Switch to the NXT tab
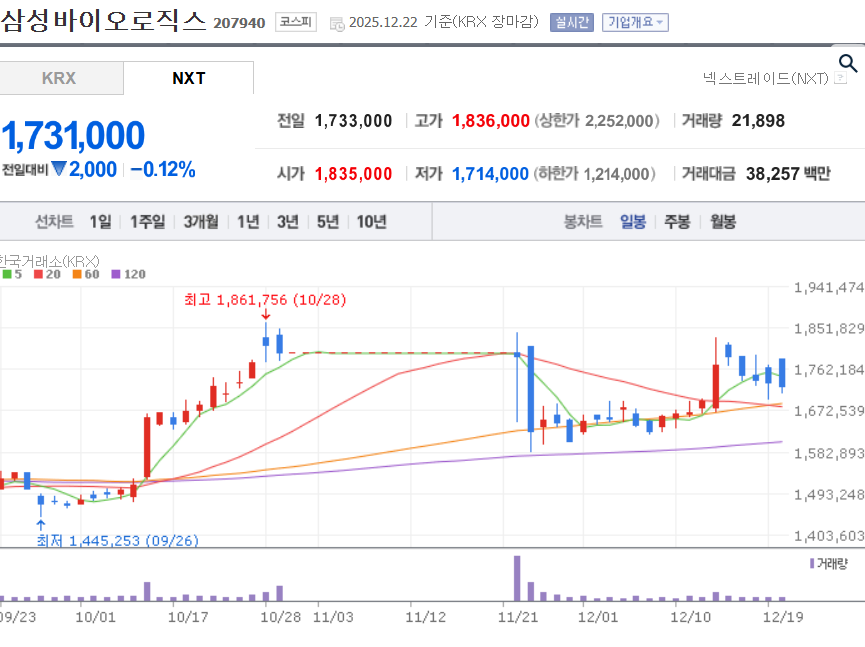This screenshot has height=647, width=865. 189,78
